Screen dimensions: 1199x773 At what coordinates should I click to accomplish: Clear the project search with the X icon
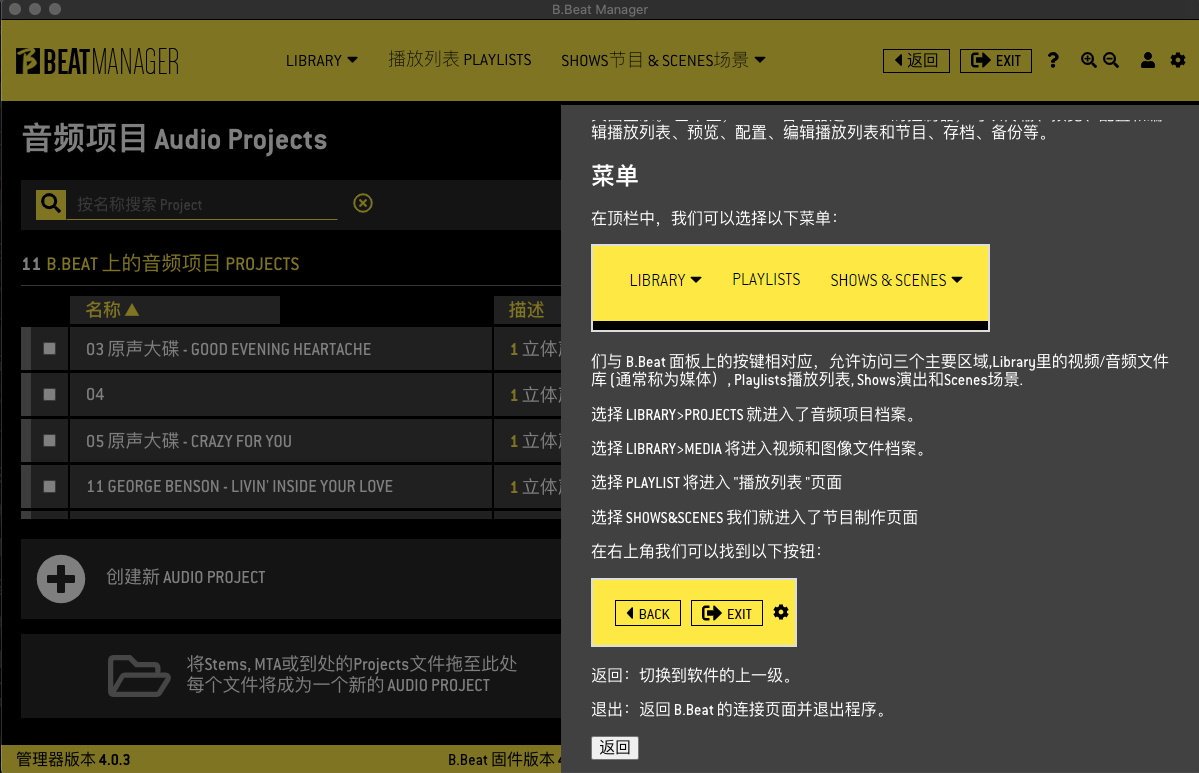(x=363, y=203)
